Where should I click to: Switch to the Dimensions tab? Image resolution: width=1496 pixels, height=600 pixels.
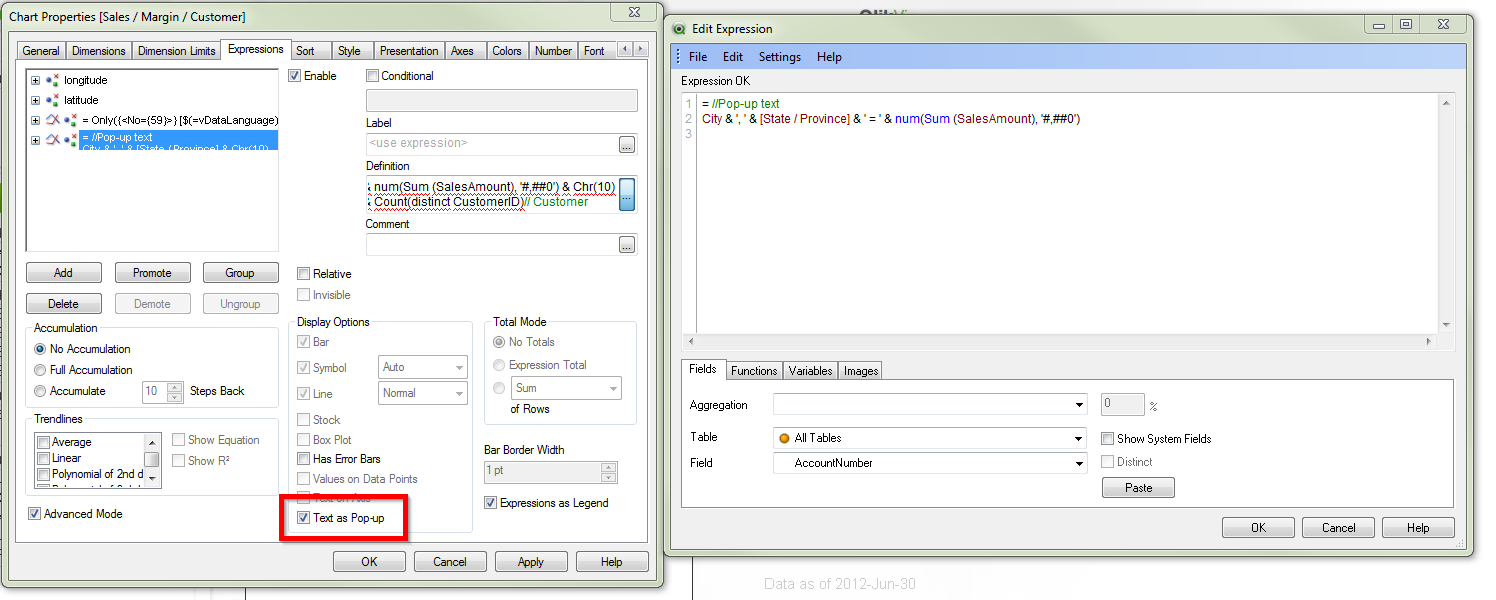(x=99, y=51)
